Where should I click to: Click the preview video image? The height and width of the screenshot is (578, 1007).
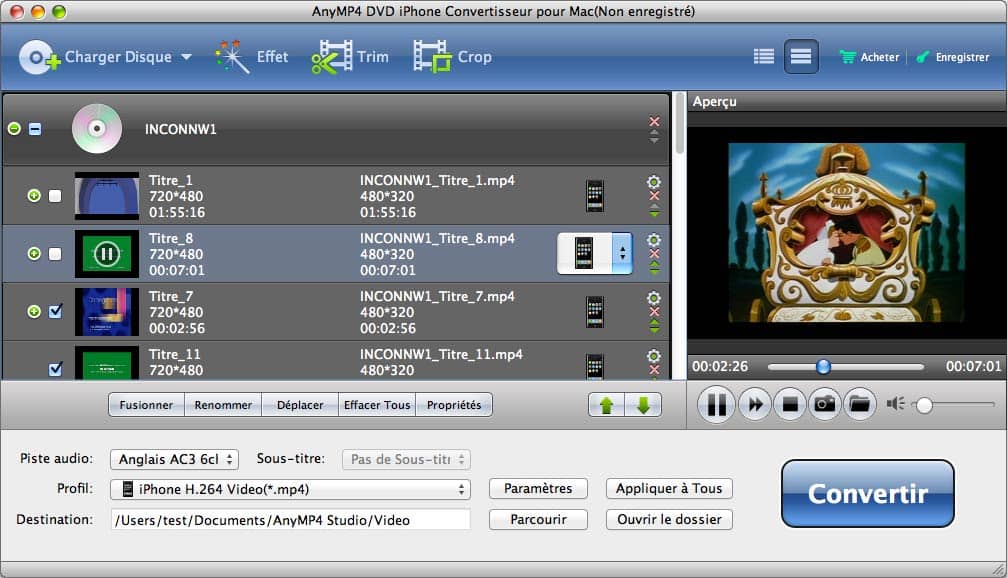tap(846, 232)
